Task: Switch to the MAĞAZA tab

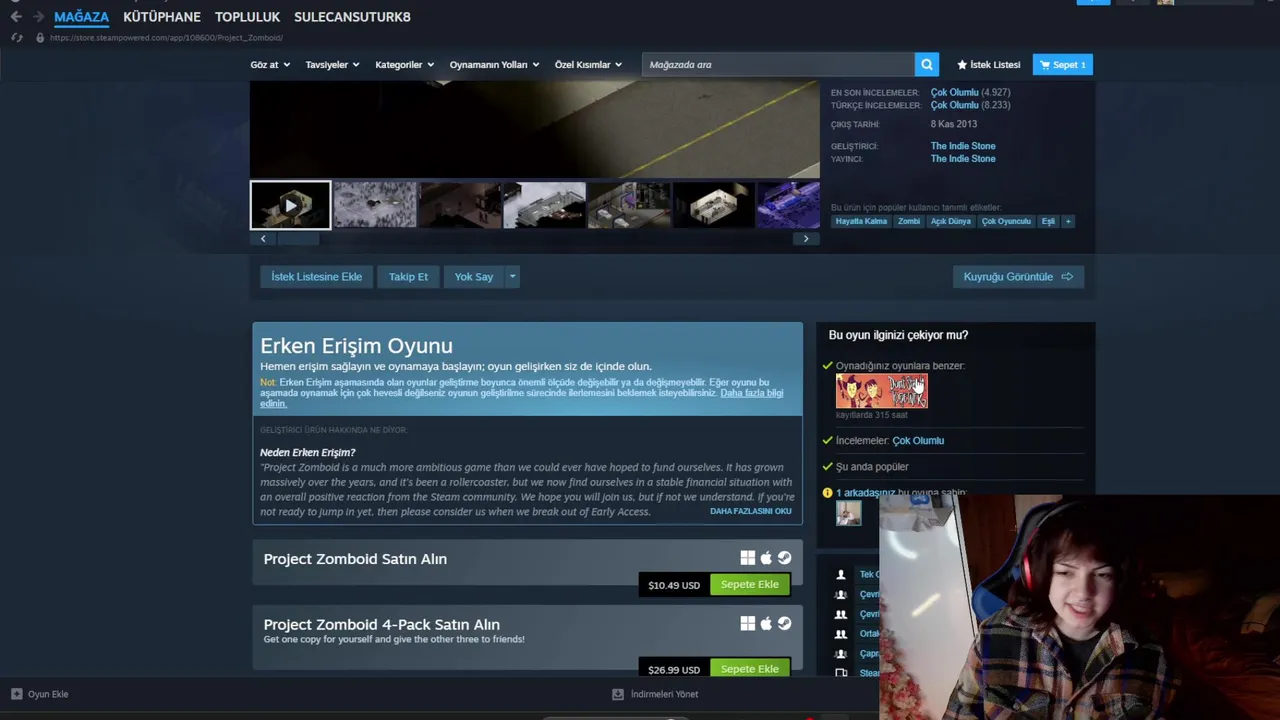Action: click(81, 17)
